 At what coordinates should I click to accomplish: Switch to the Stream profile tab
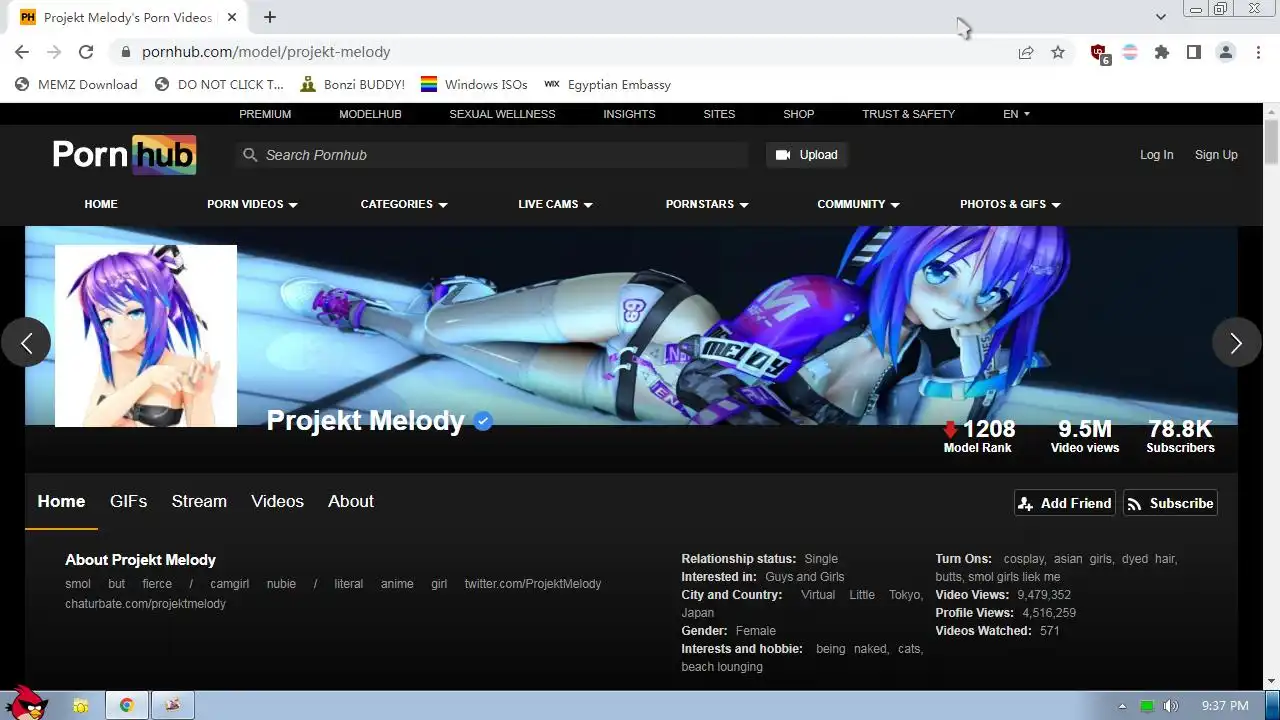[199, 501]
